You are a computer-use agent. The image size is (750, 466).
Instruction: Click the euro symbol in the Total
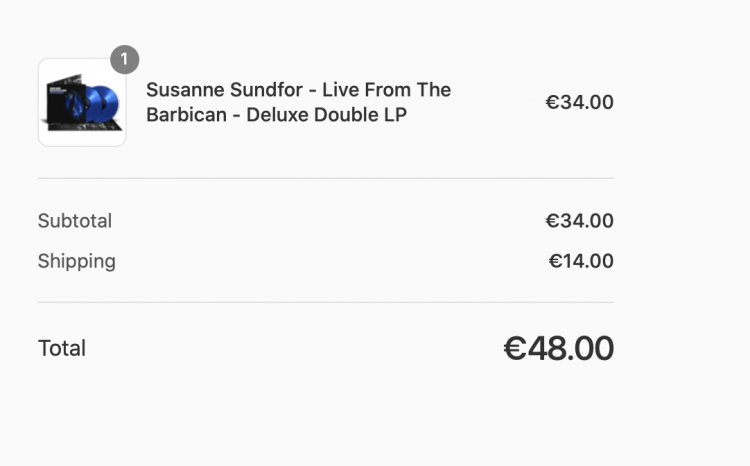514,348
